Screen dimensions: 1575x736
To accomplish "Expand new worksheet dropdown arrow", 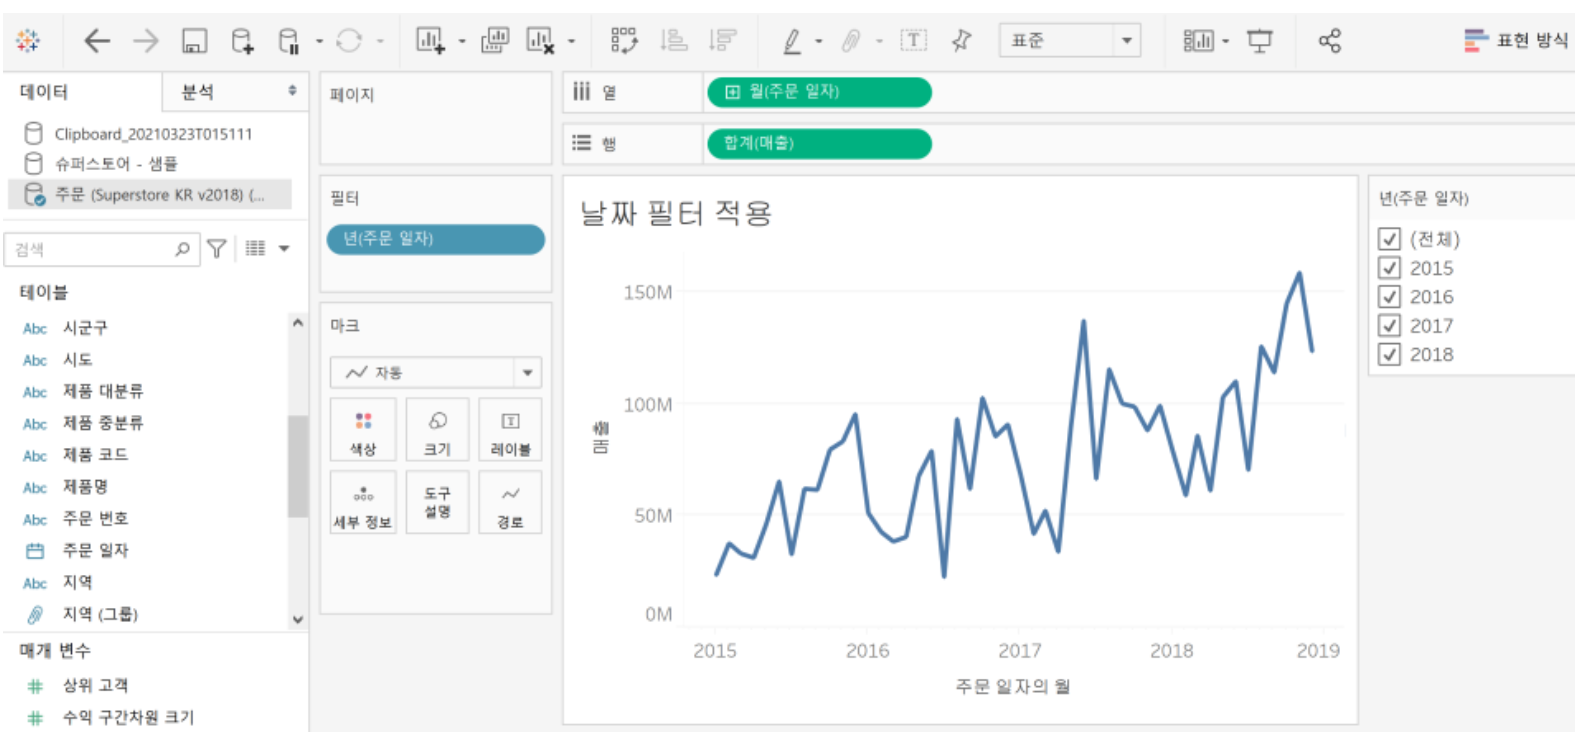I will (462, 42).
